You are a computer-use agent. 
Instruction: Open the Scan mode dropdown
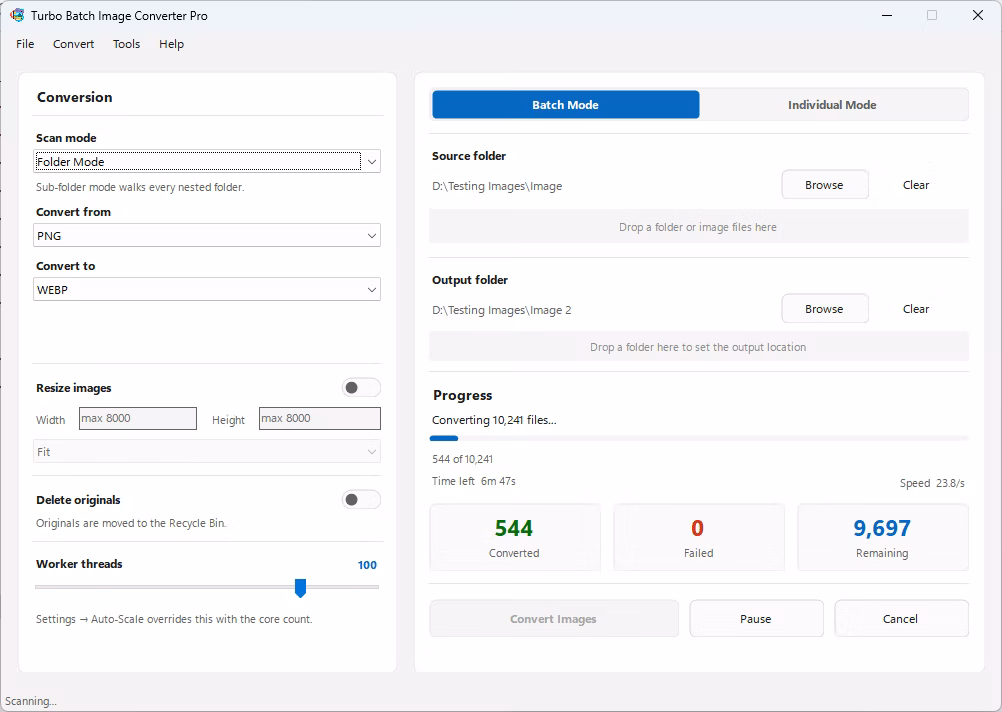pyautogui.click(x=206, y=162)
